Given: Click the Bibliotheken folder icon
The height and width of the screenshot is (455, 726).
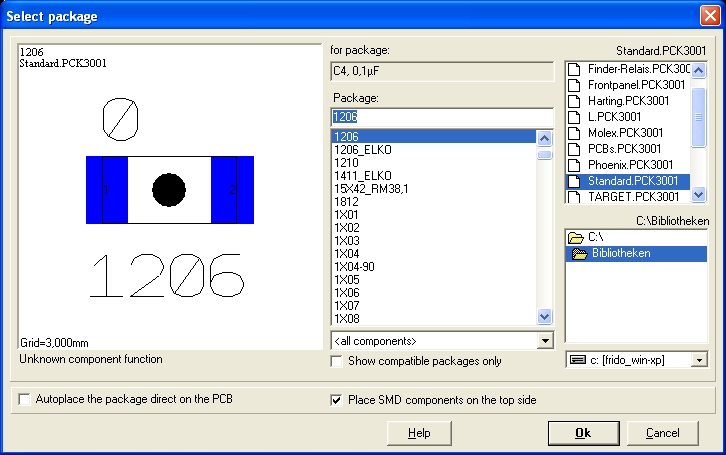Looking at the screenshot, I should [x=580, y=254].
